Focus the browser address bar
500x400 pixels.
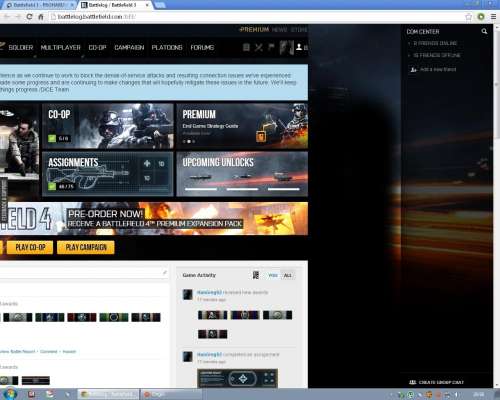(257, 16)
